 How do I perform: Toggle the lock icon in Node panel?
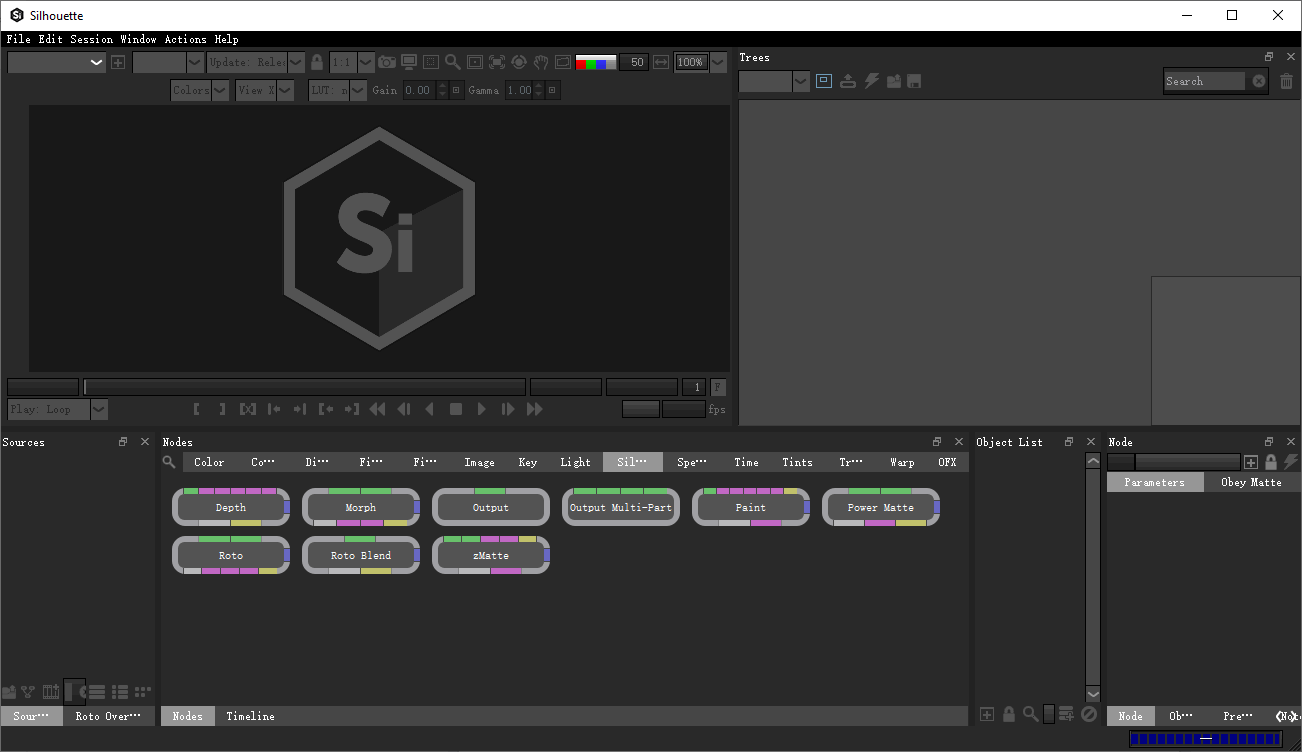[1271, 462]
